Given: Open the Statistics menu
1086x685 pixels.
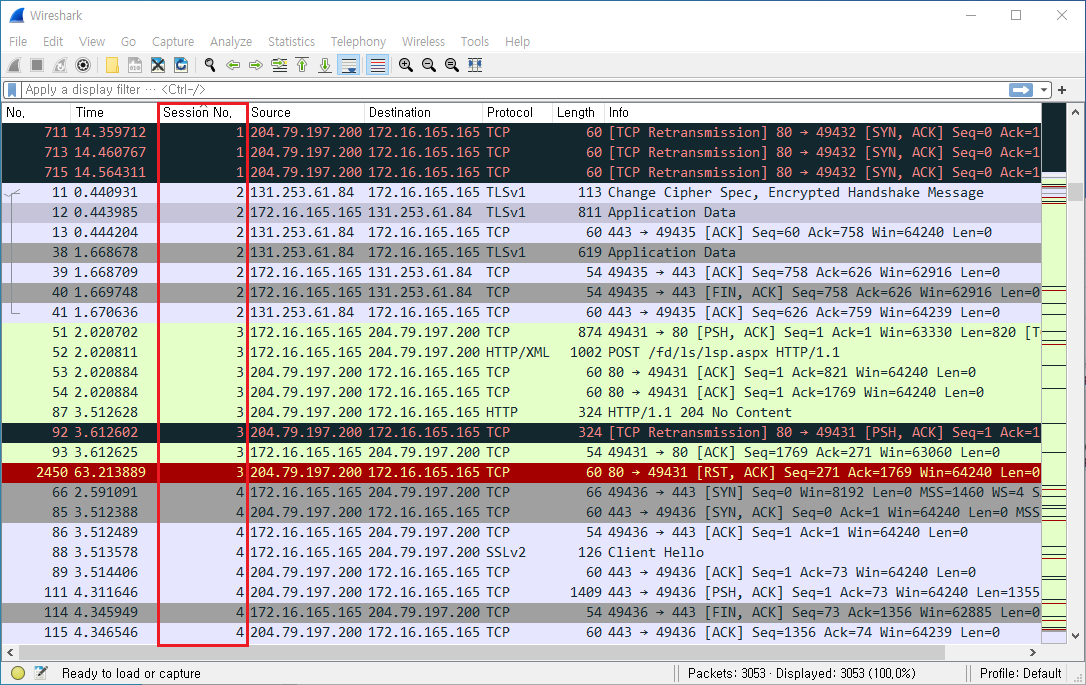Looking at the screenshot, I should 291,42.
